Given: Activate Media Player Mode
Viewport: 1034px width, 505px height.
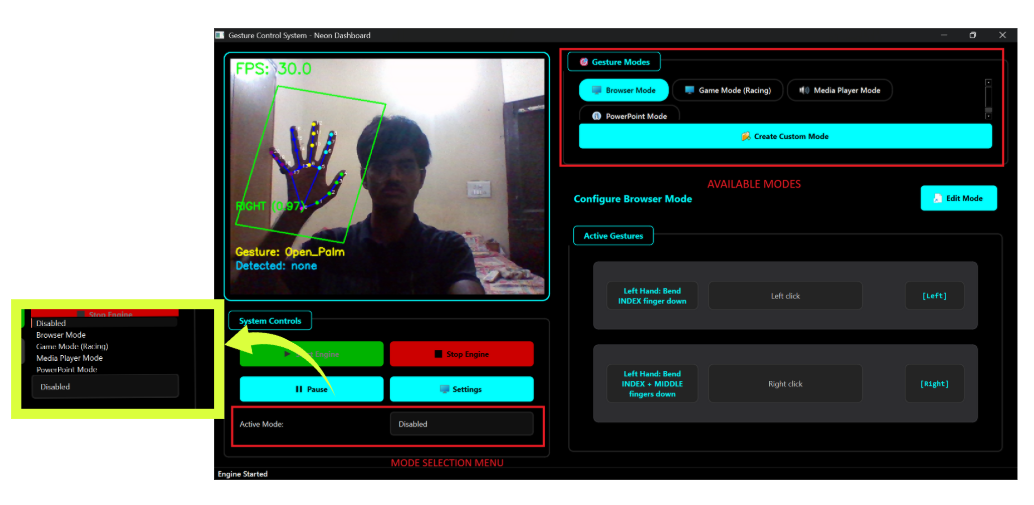Looking at the screenshot, I should (x=839, y=90).
